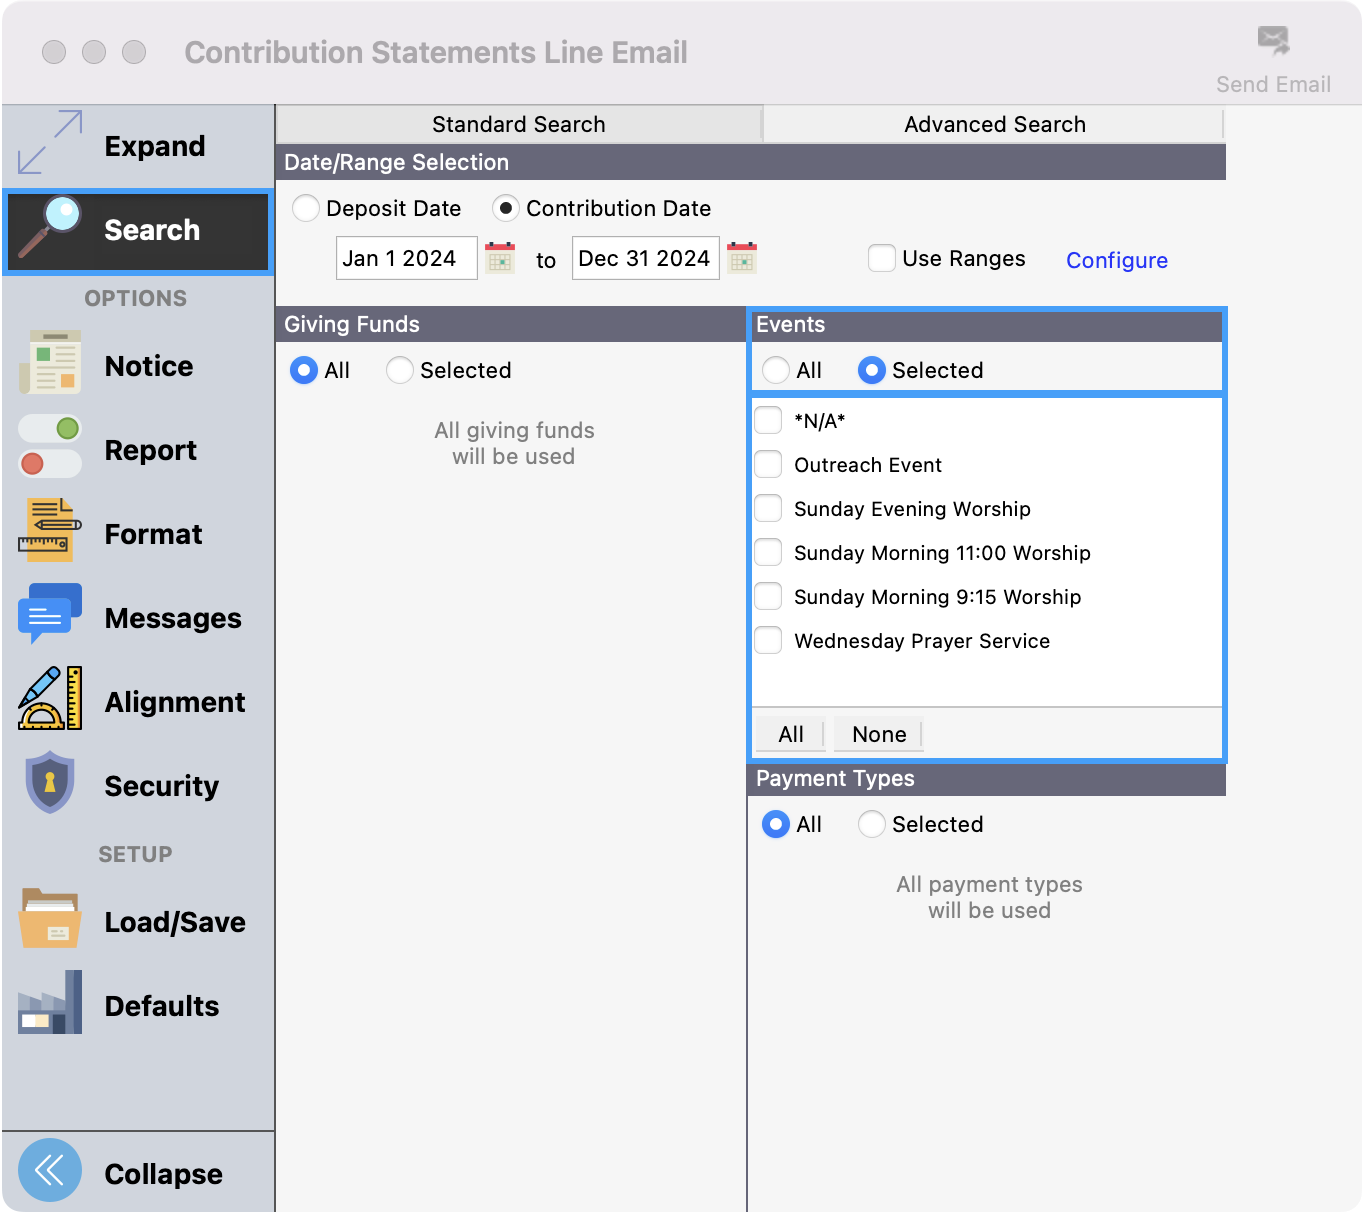This screenshot has height=1212, width=1362.
Task: Open calendar picker for start date
Action: (500, 258)
